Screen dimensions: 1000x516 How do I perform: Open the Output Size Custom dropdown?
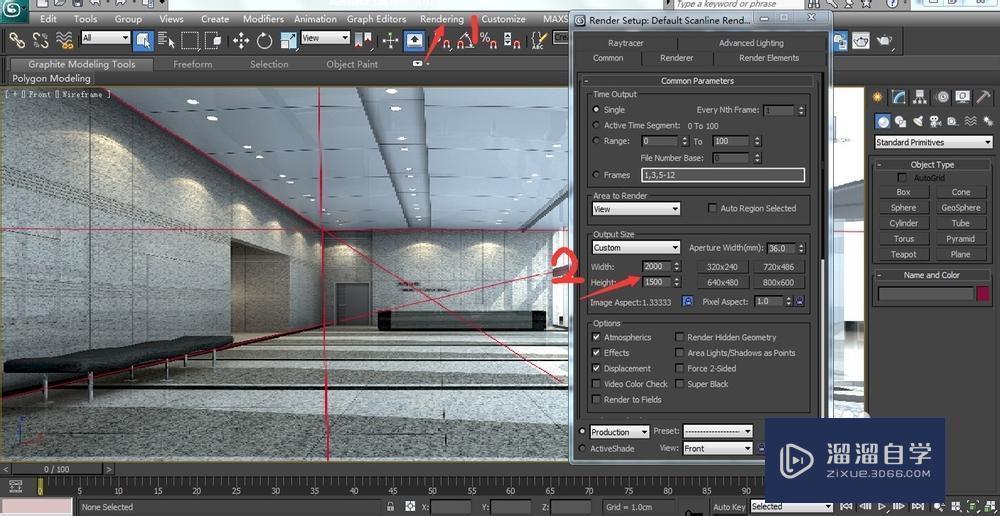pyautogui.click(x=636, y=247)
